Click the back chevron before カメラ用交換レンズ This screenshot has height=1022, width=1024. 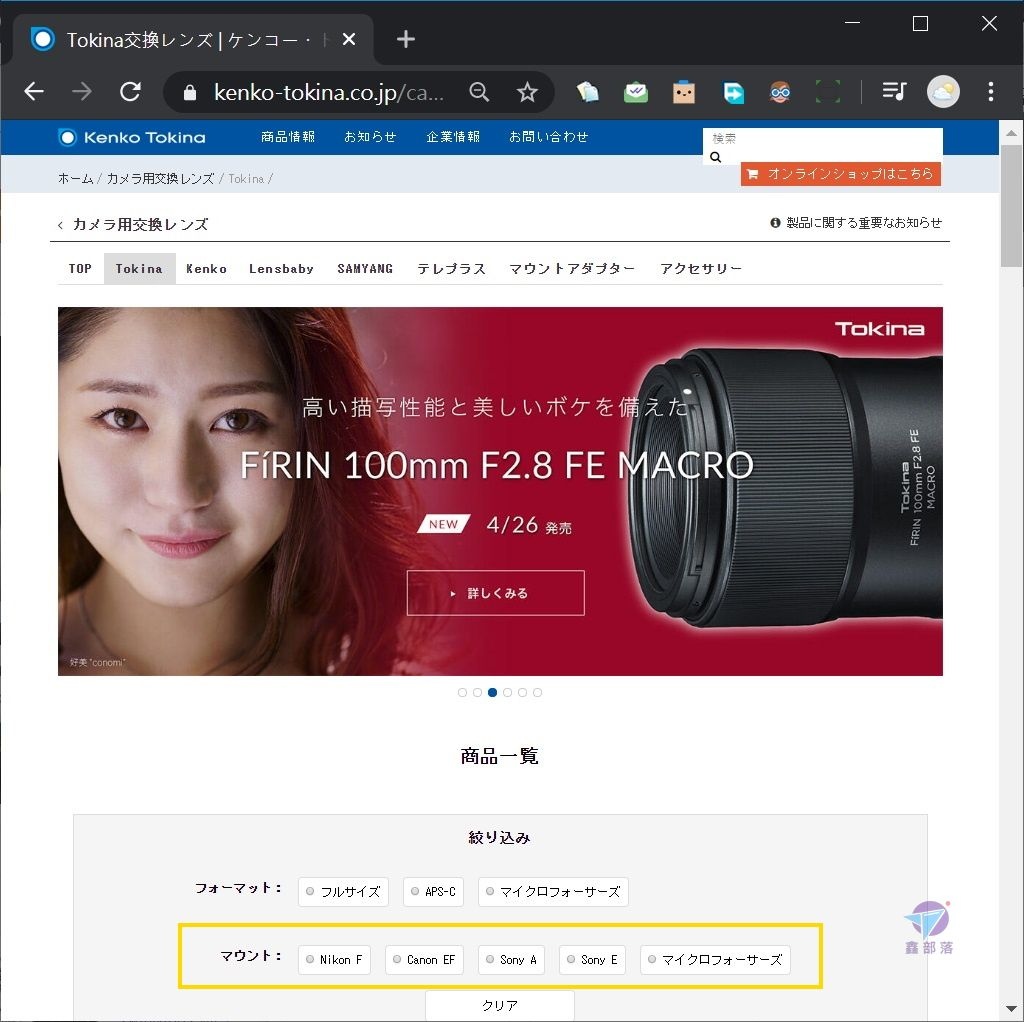coord(60,225)
